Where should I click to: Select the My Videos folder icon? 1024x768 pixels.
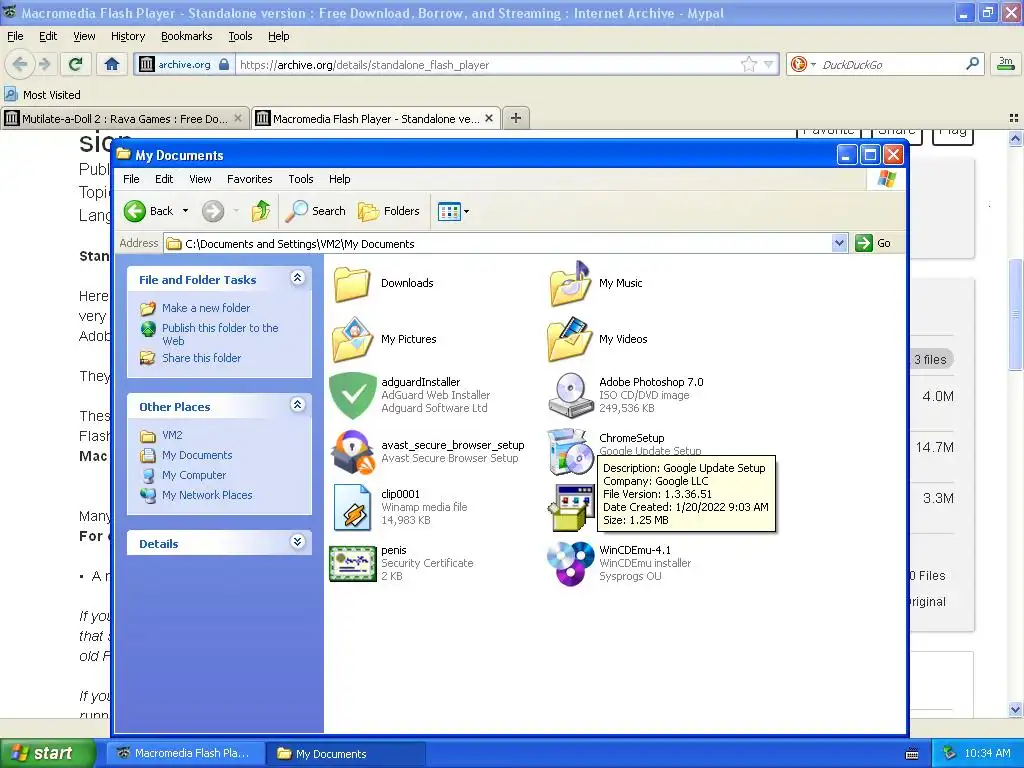tap(570, 340)
